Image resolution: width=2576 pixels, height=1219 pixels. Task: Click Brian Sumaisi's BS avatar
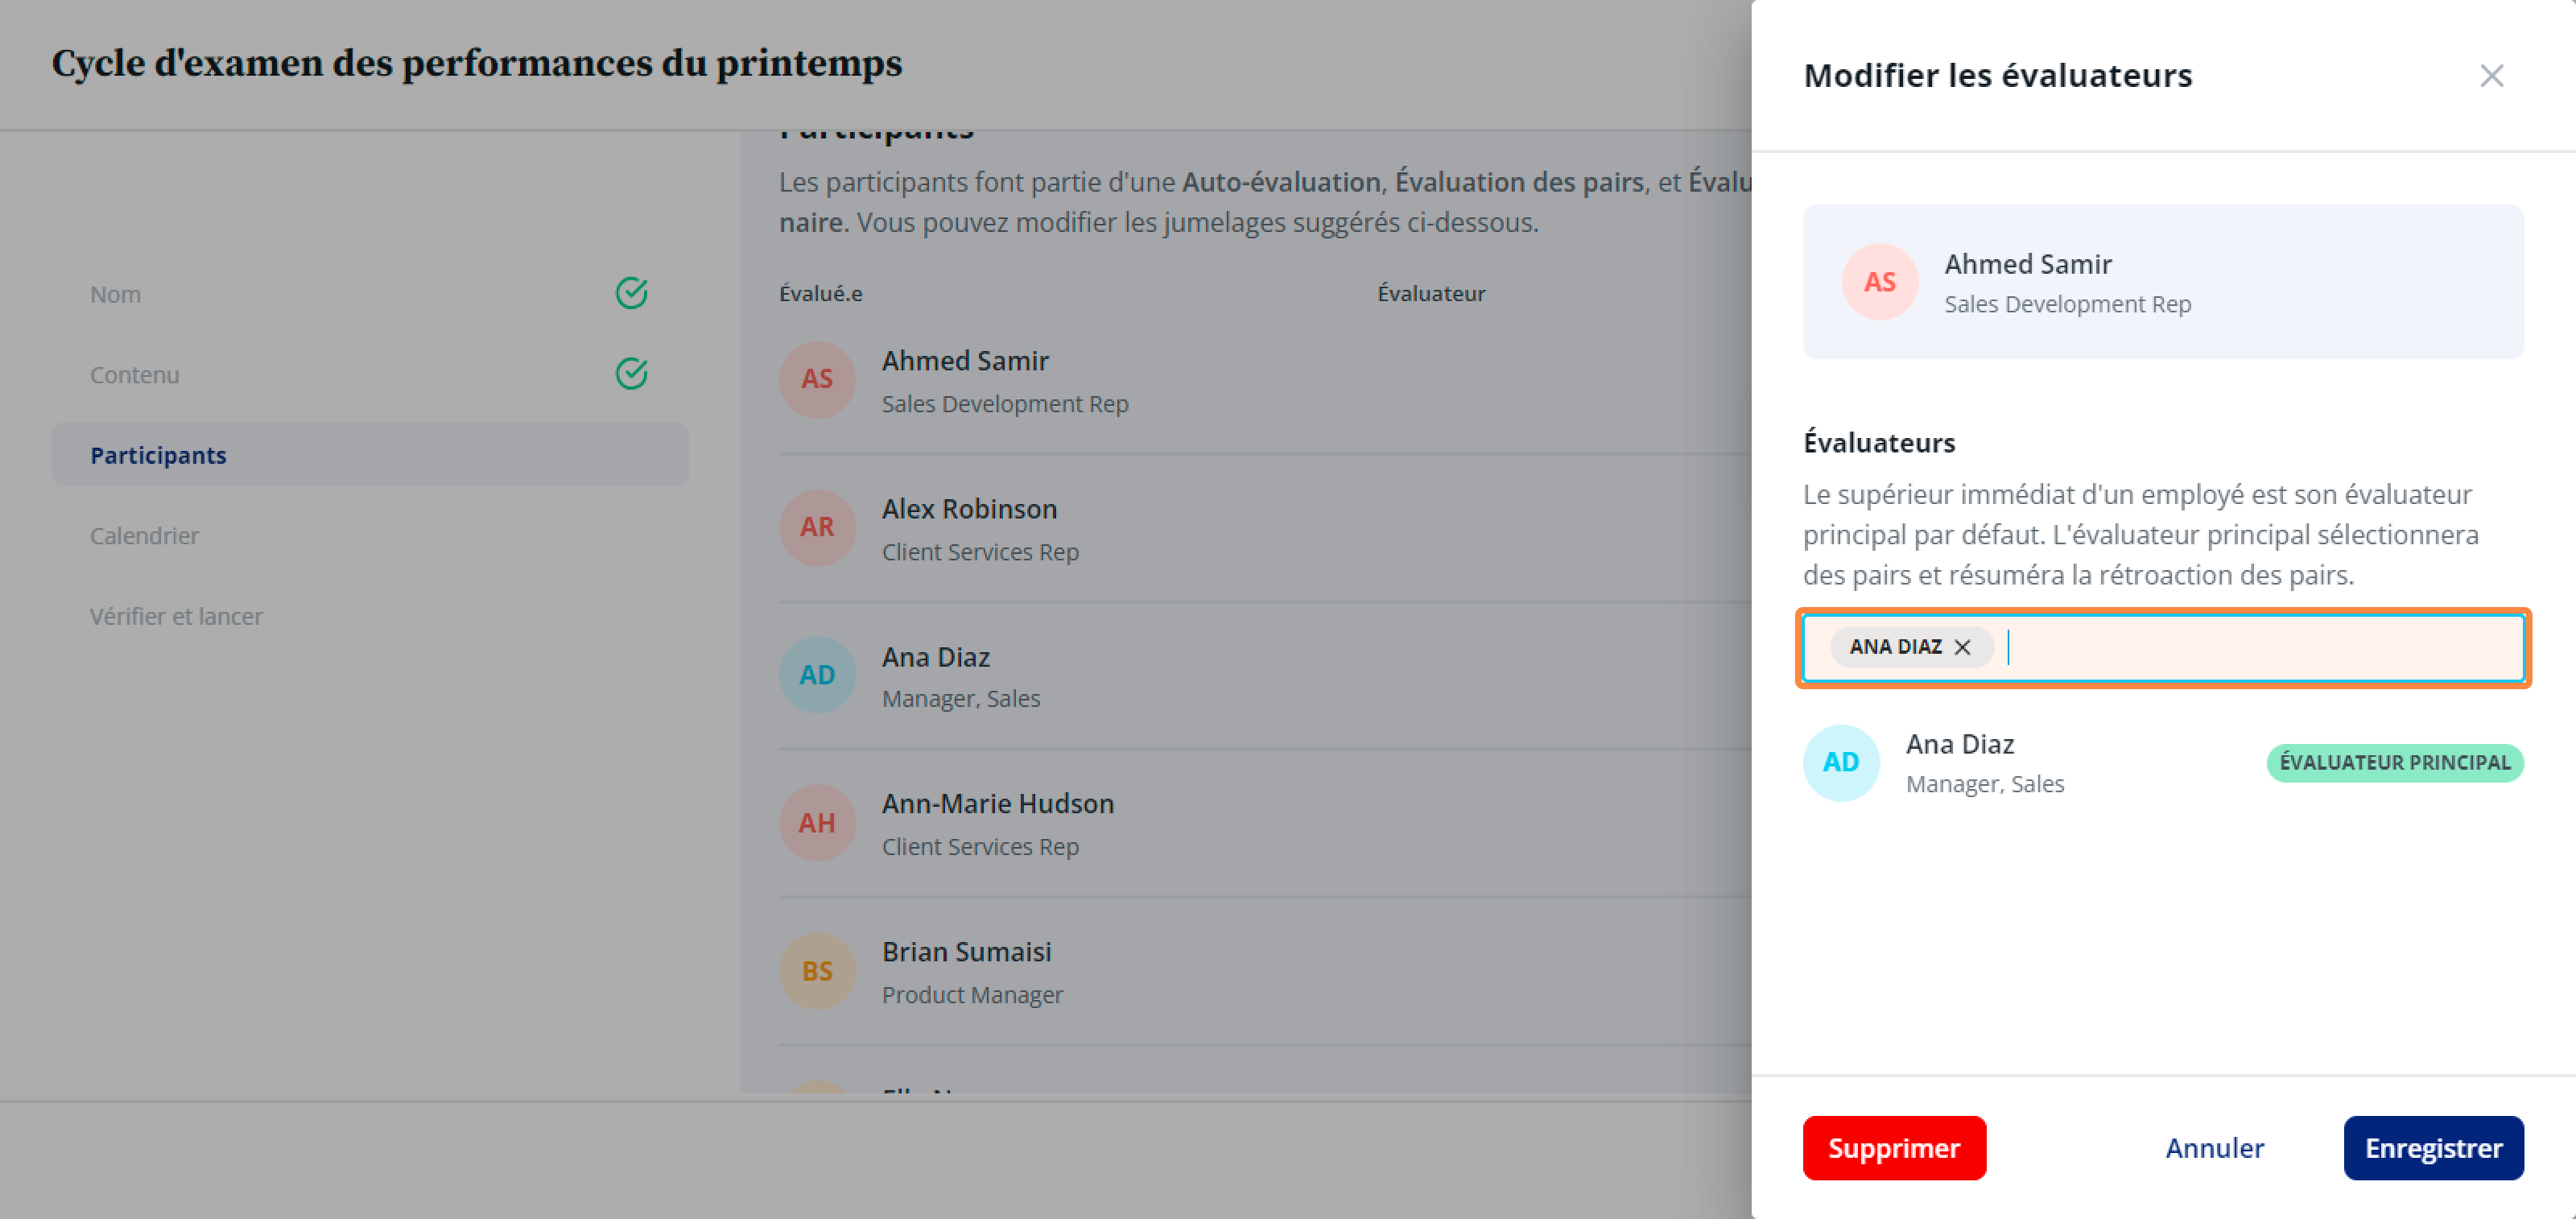(817, 971)
